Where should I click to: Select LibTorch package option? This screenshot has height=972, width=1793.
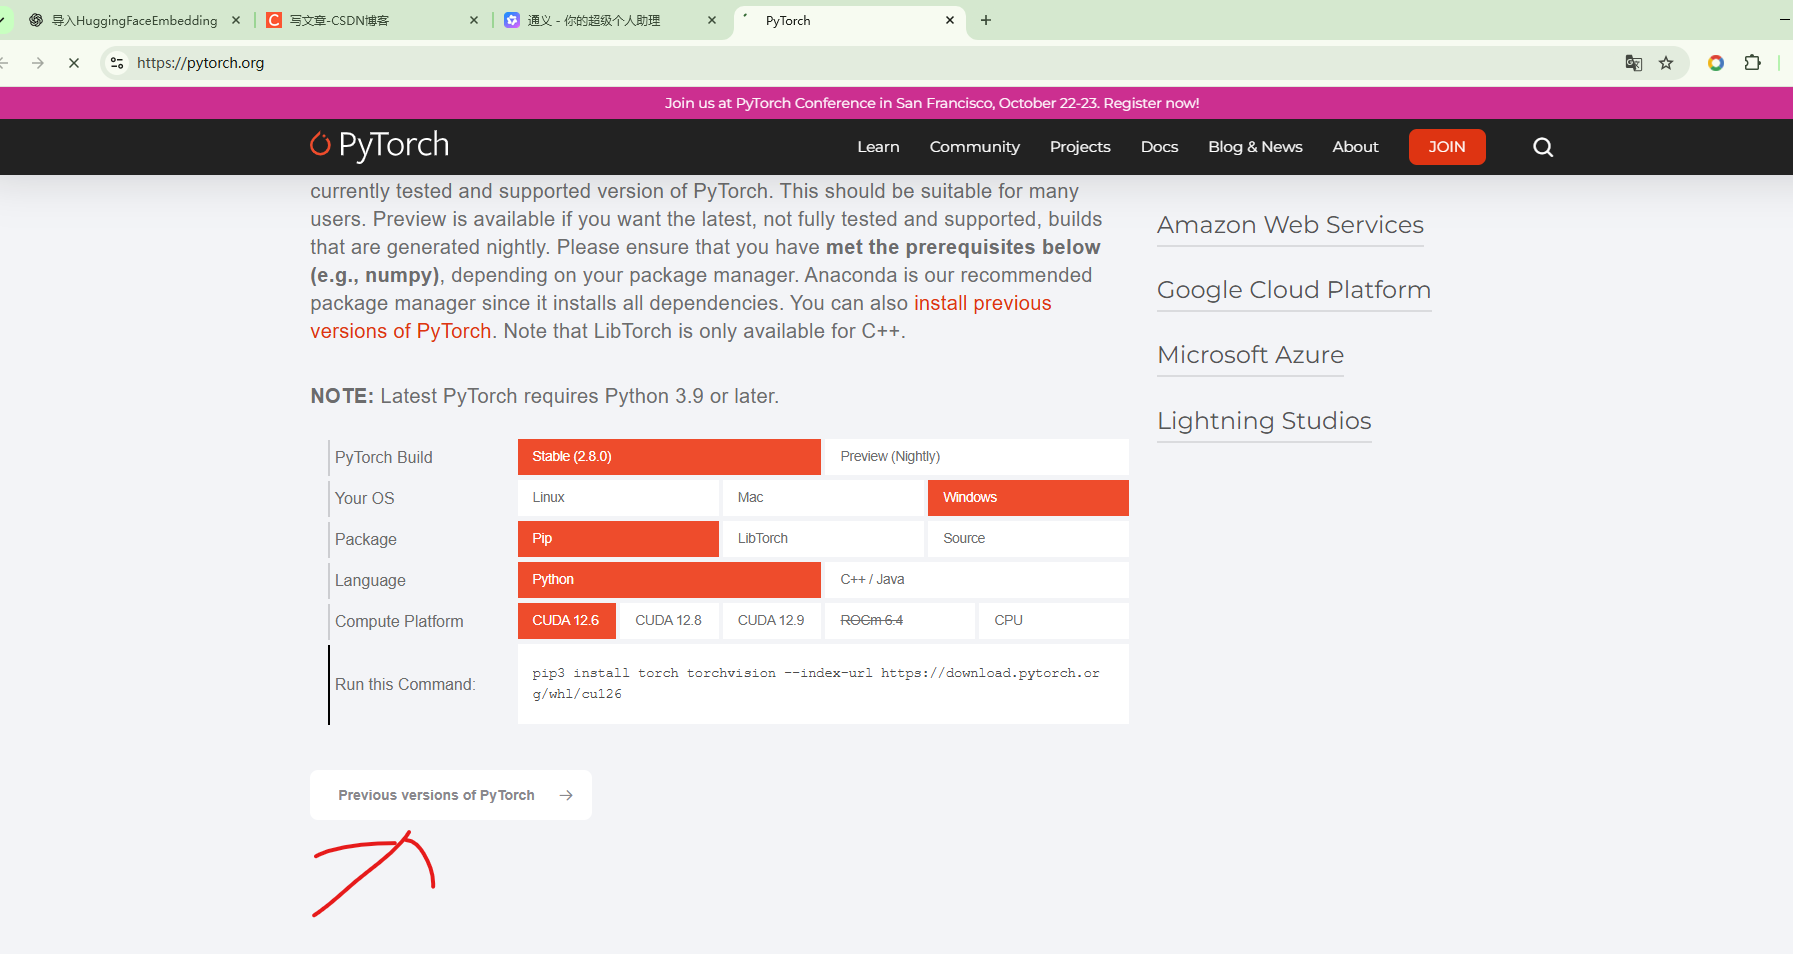click(x=823, y=539)
